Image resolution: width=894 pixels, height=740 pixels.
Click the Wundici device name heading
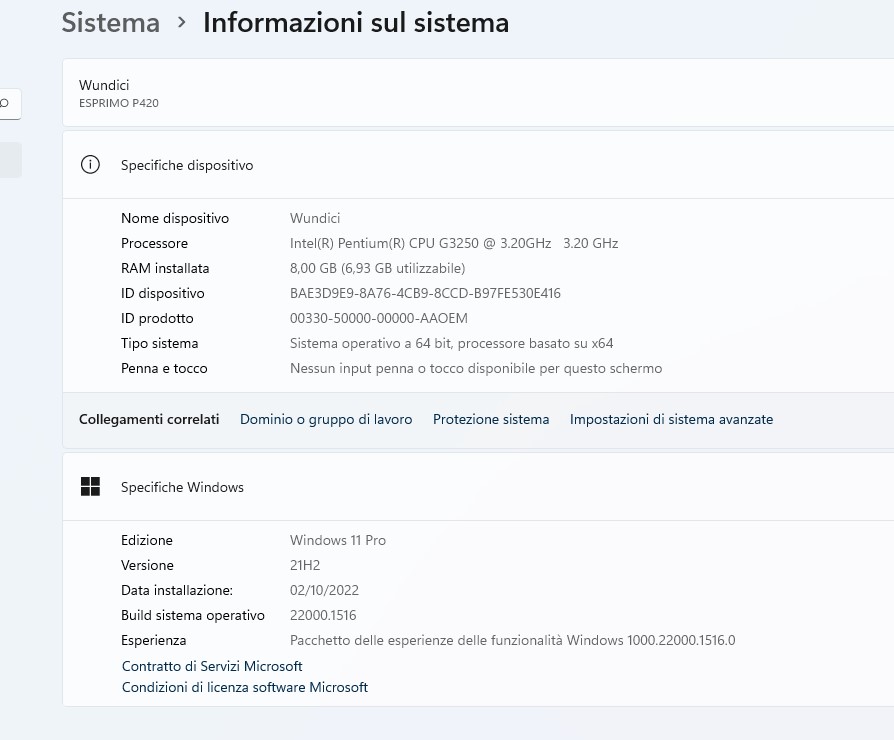tap(104, 85)
